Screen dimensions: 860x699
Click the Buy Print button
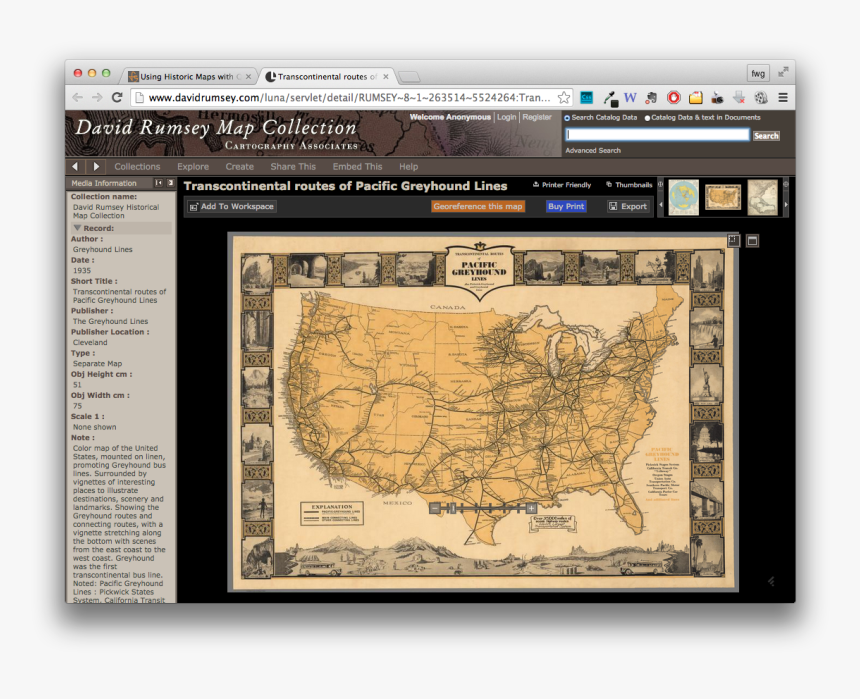tap(566, 206)
